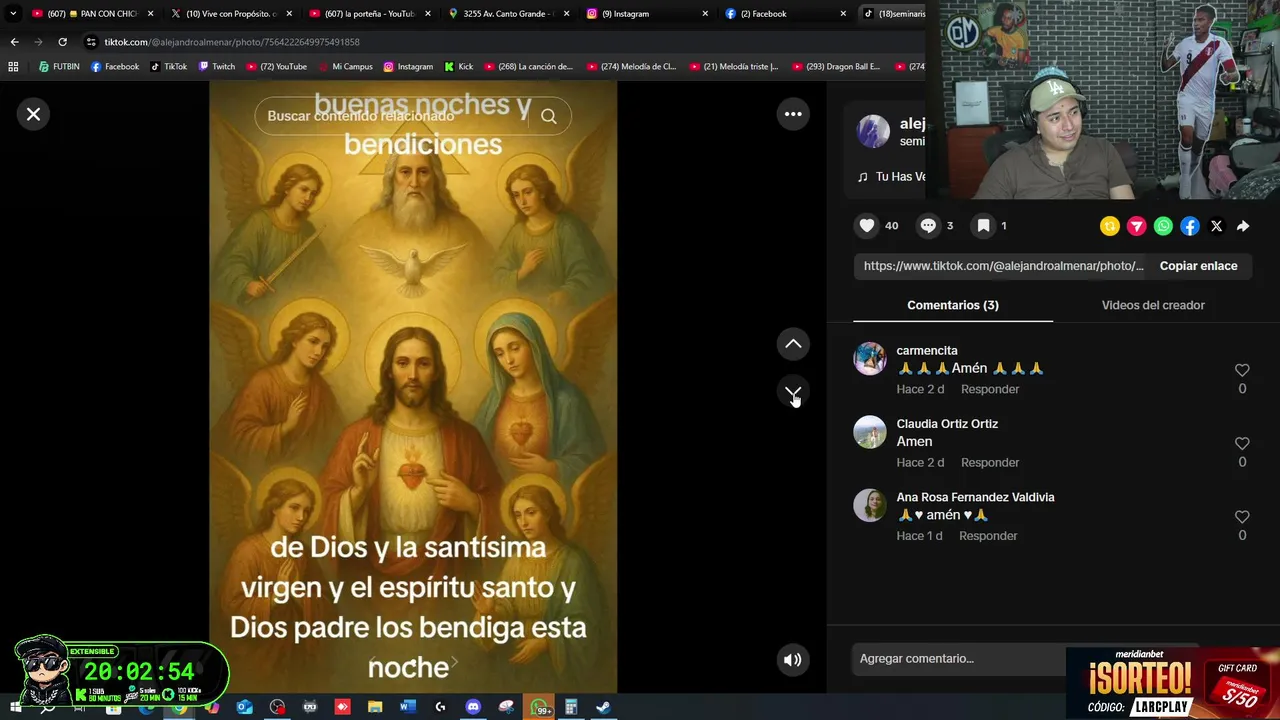This screenshot has width=1280, height=720.
Task: Switch to the PAN CON CHICH YouTube tab
Action: click(x=91, y=14)
